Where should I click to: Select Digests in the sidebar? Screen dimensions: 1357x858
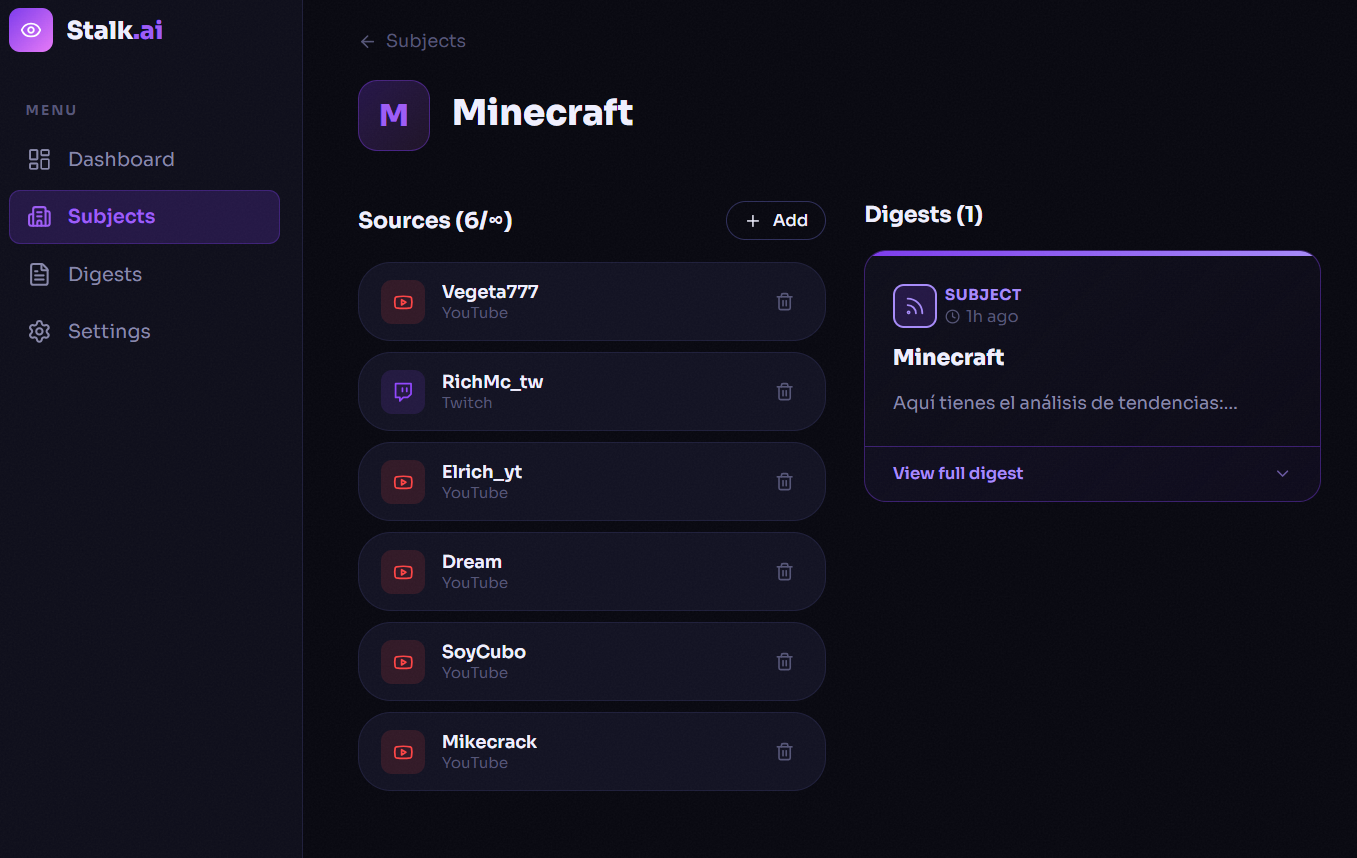pyautogui.click(x=104, y=275)
